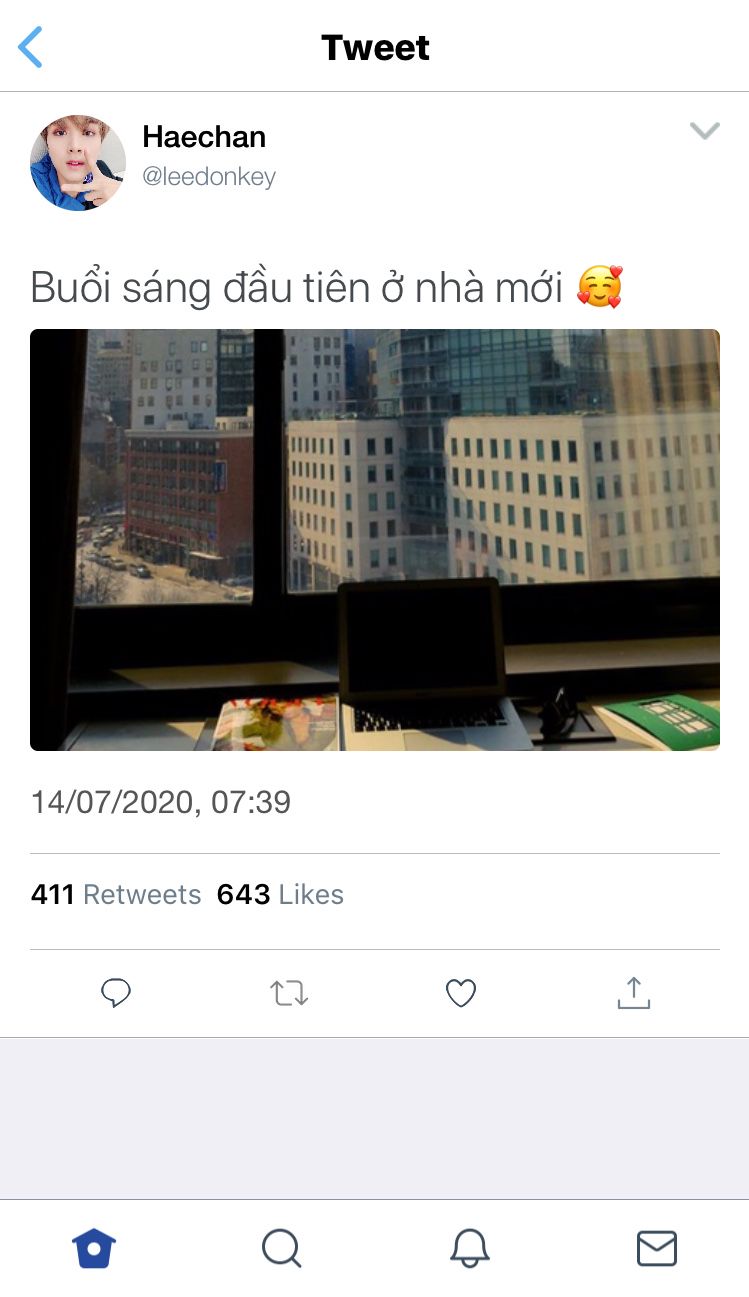Open the Search magnifier tab

(x=281, y=1248)
